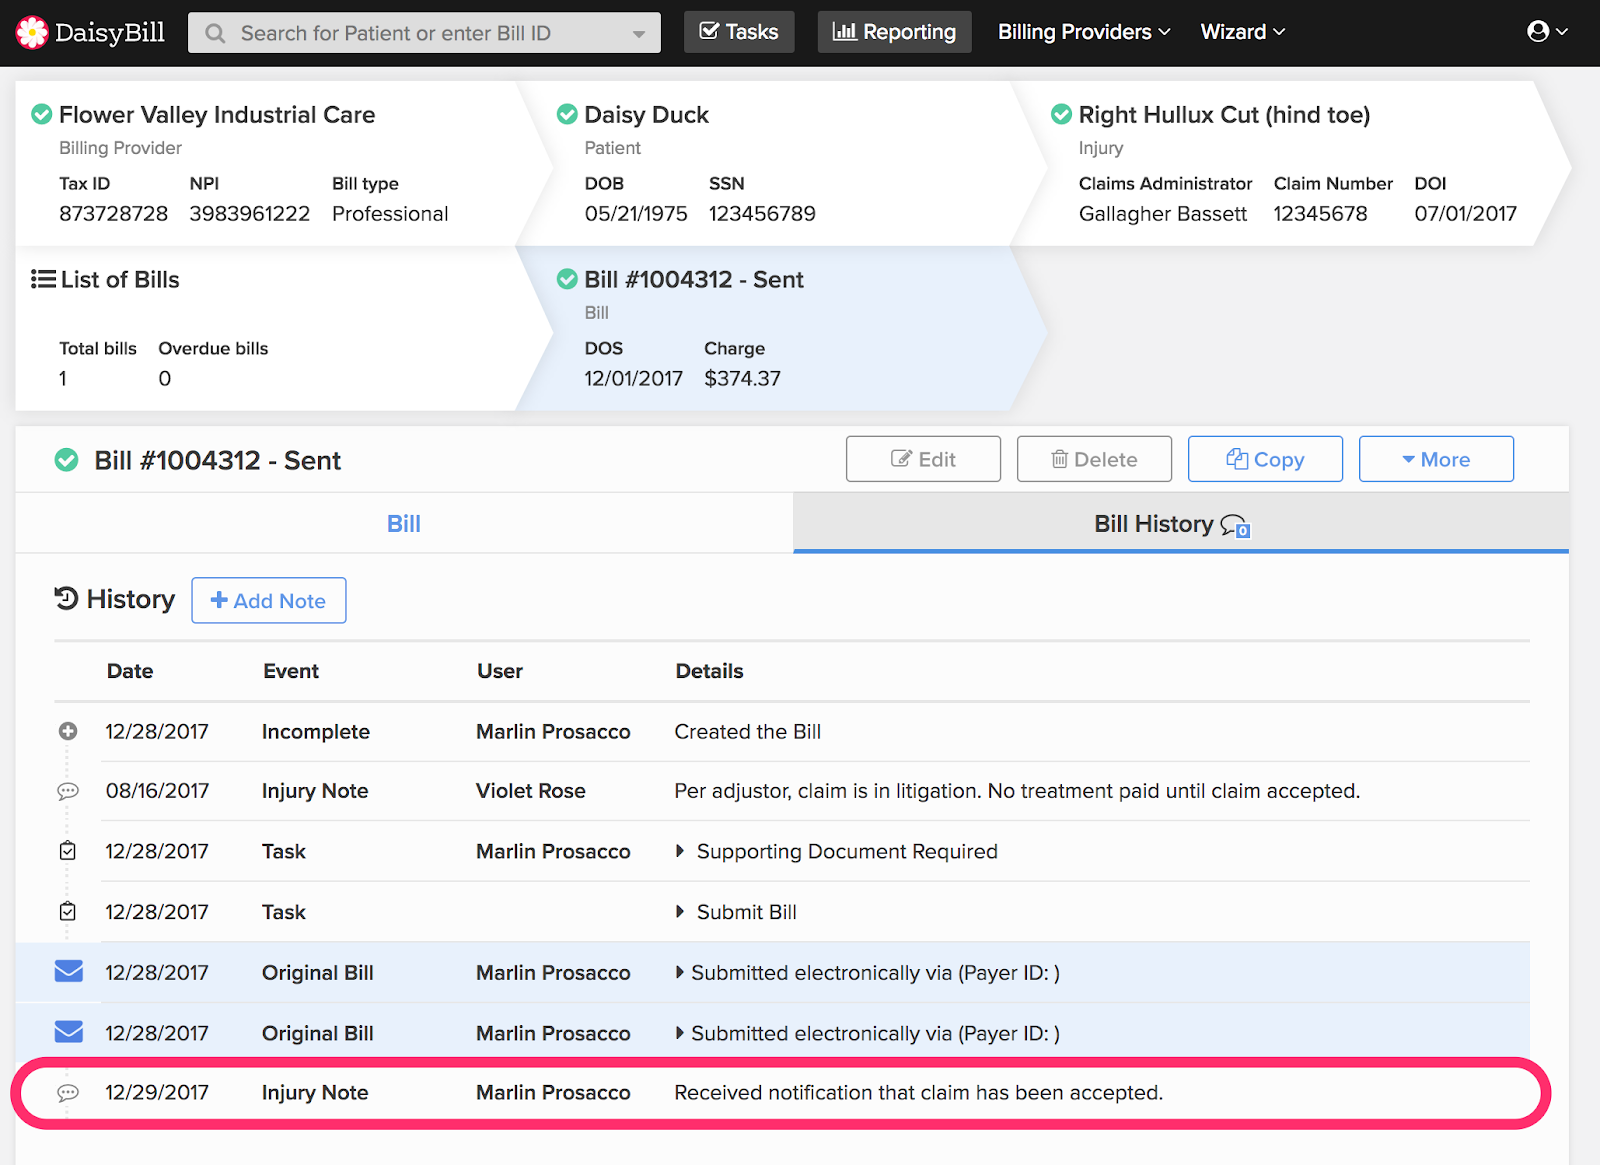This screenshot has width=1600, height=1165.
Task: Click the Edit bill button
Action: click(923, 459)
